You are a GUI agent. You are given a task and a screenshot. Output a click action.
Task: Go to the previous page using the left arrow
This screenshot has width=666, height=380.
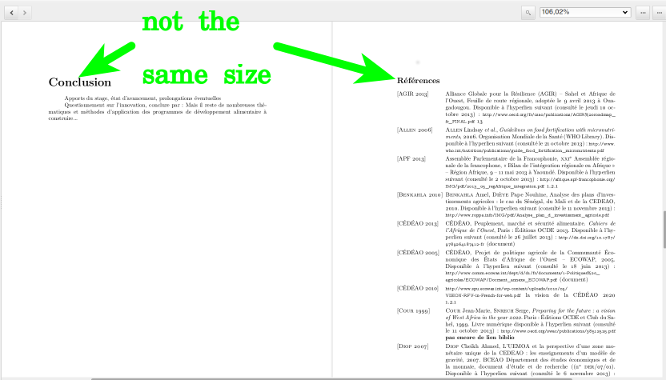pos(12,13)
